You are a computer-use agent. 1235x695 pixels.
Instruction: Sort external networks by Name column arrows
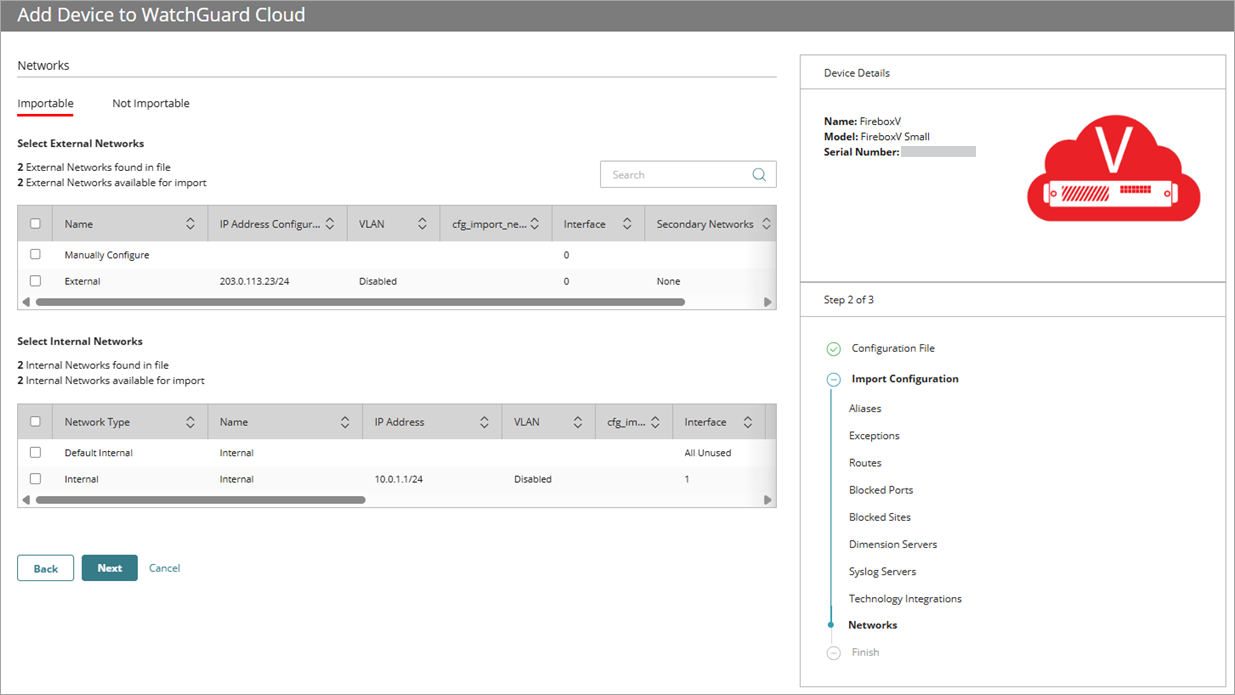(190, 224)
